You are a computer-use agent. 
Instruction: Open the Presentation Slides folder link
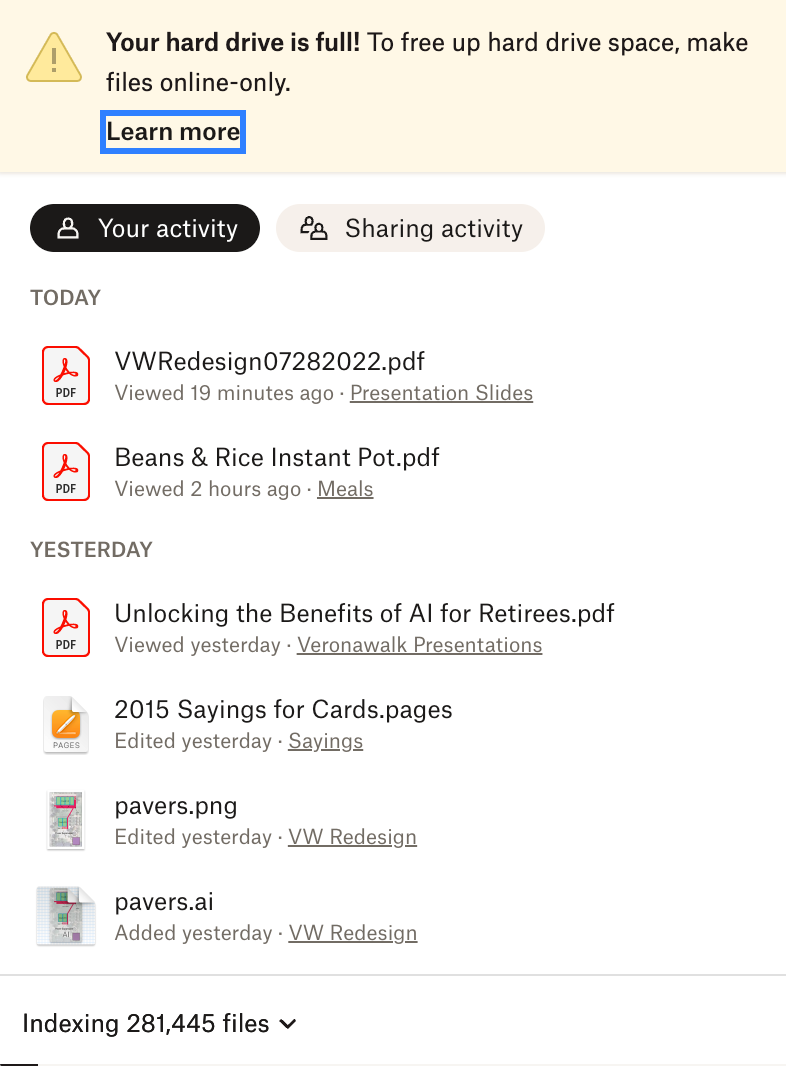[x=441, y=394]
